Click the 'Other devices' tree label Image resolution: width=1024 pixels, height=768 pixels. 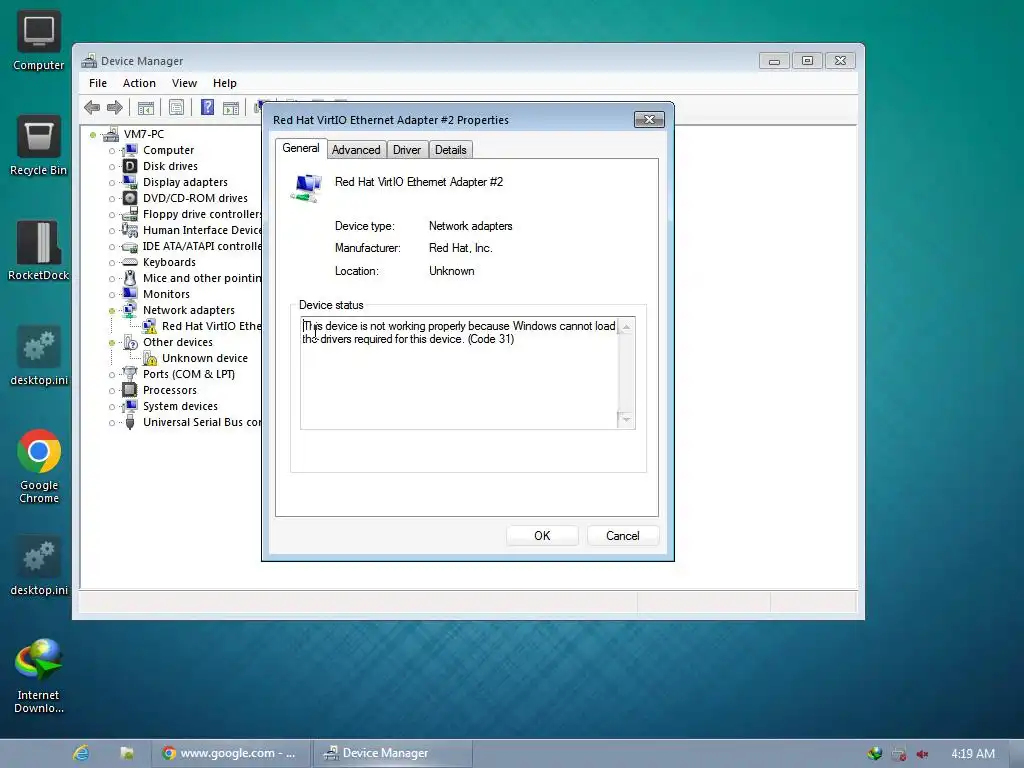point(178,342)
